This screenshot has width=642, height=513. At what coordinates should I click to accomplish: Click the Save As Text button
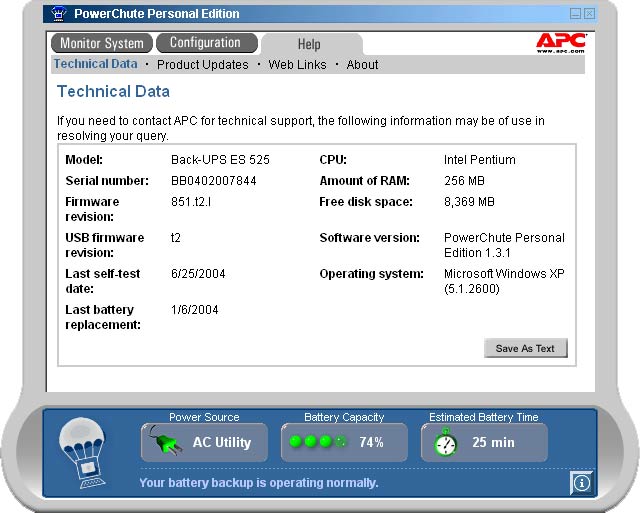(526, 348)
